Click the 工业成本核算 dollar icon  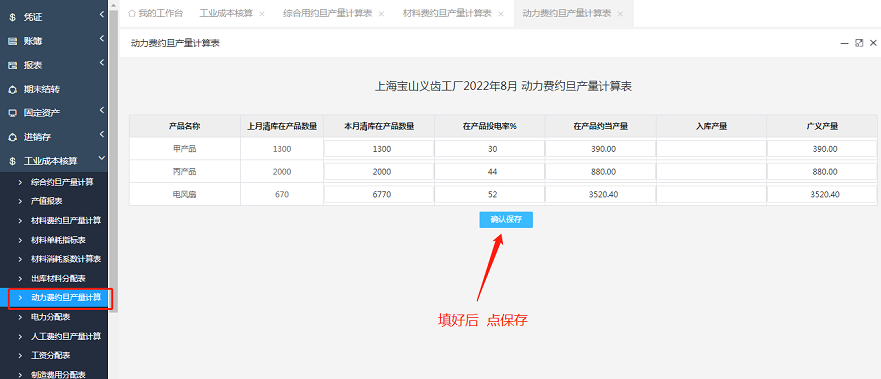12,161
